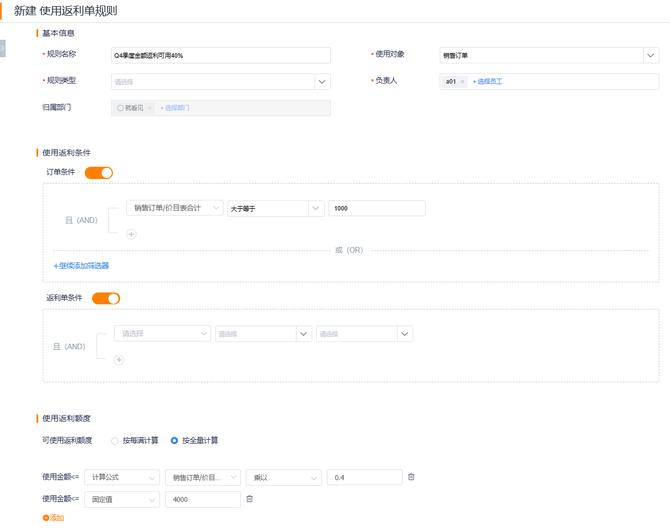This screenshot has height=530, width=670.
Task: Click the 继续添加筛选器 link
Action: pos(81,266)
